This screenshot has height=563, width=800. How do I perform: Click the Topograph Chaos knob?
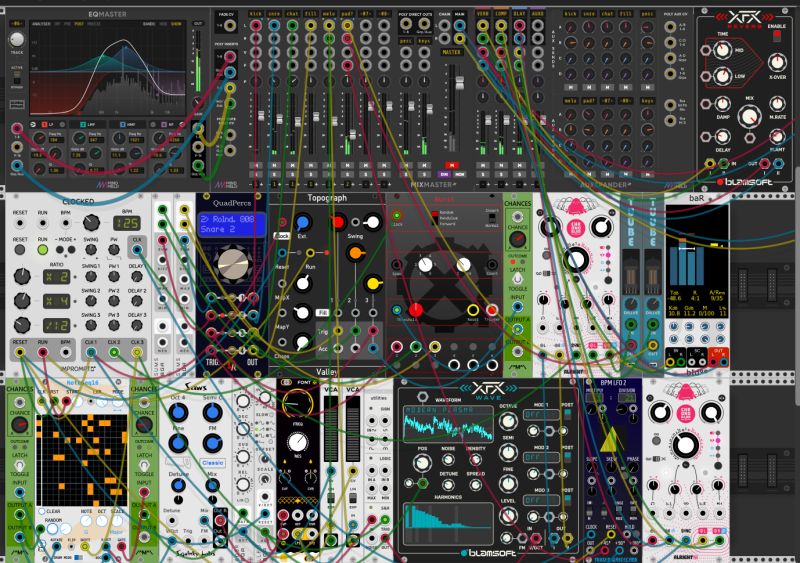pos(303,342)
